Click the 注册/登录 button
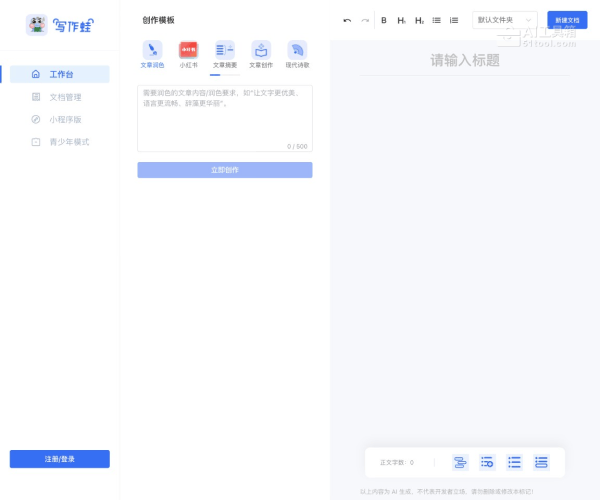This screenshot has height=500, width=600. tap(60, 459)
